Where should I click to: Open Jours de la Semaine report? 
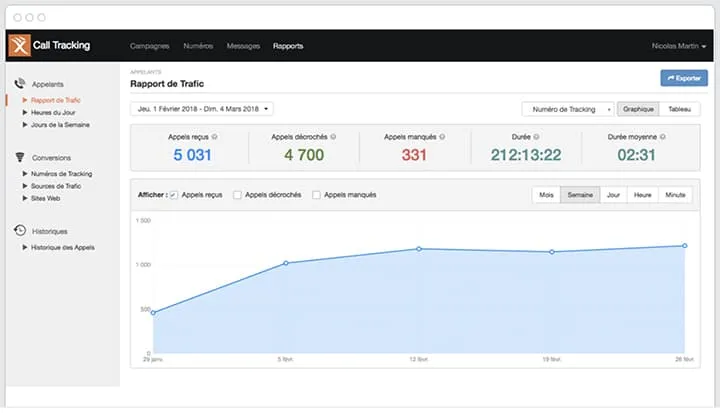click(x=60, y=125)
